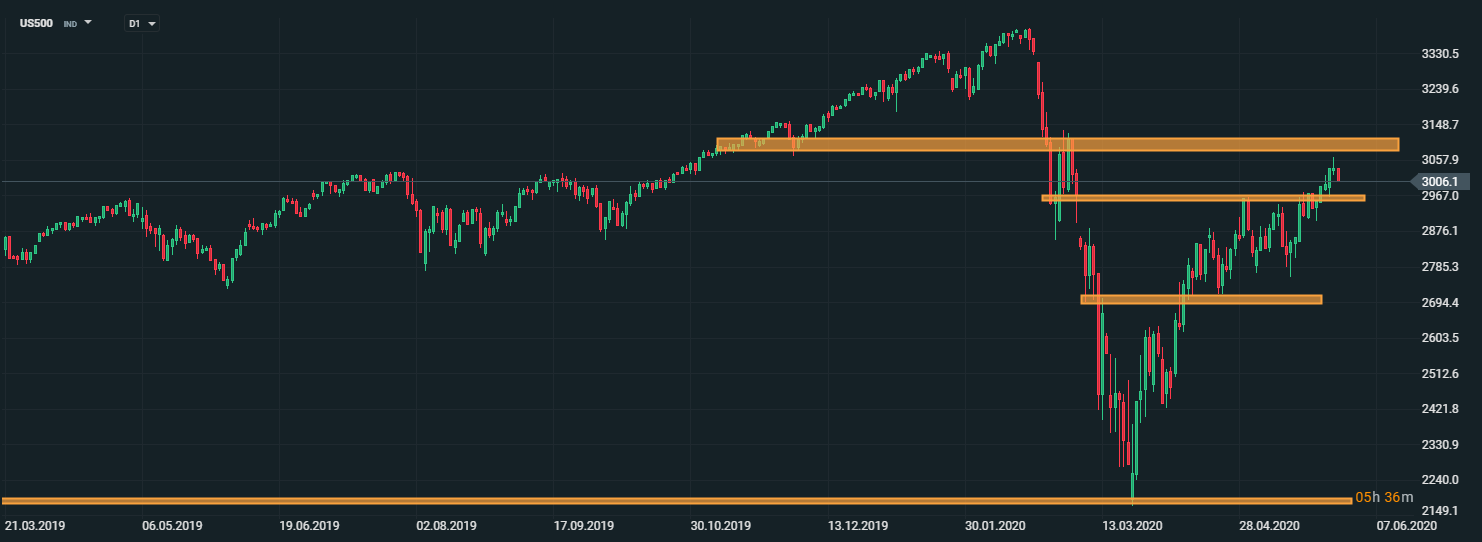Open the D1 timeframe dropdown
This screenshot has width=1482, height=542.
(x=142, y=23)
